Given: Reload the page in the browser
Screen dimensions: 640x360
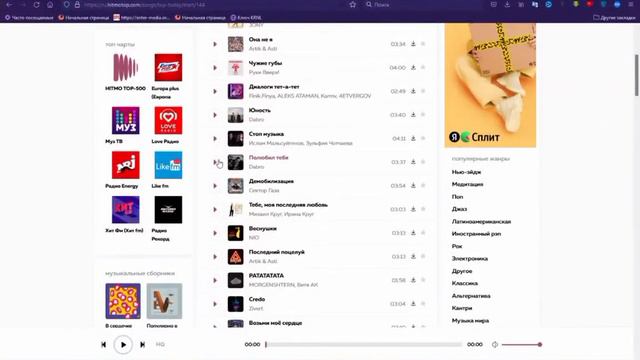Looking at the screenshot, I should click(36, 4).
